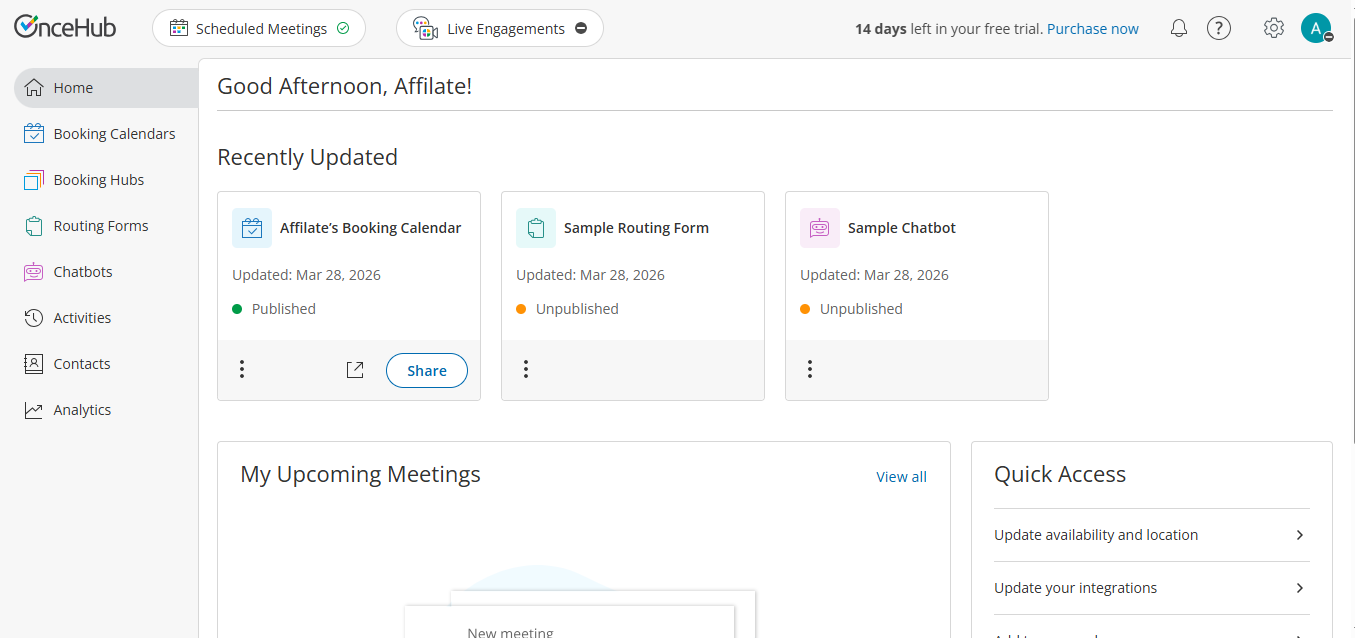1355x638 pixels.
Task: Open the settings gear icon
Action: click(1273, 28)
